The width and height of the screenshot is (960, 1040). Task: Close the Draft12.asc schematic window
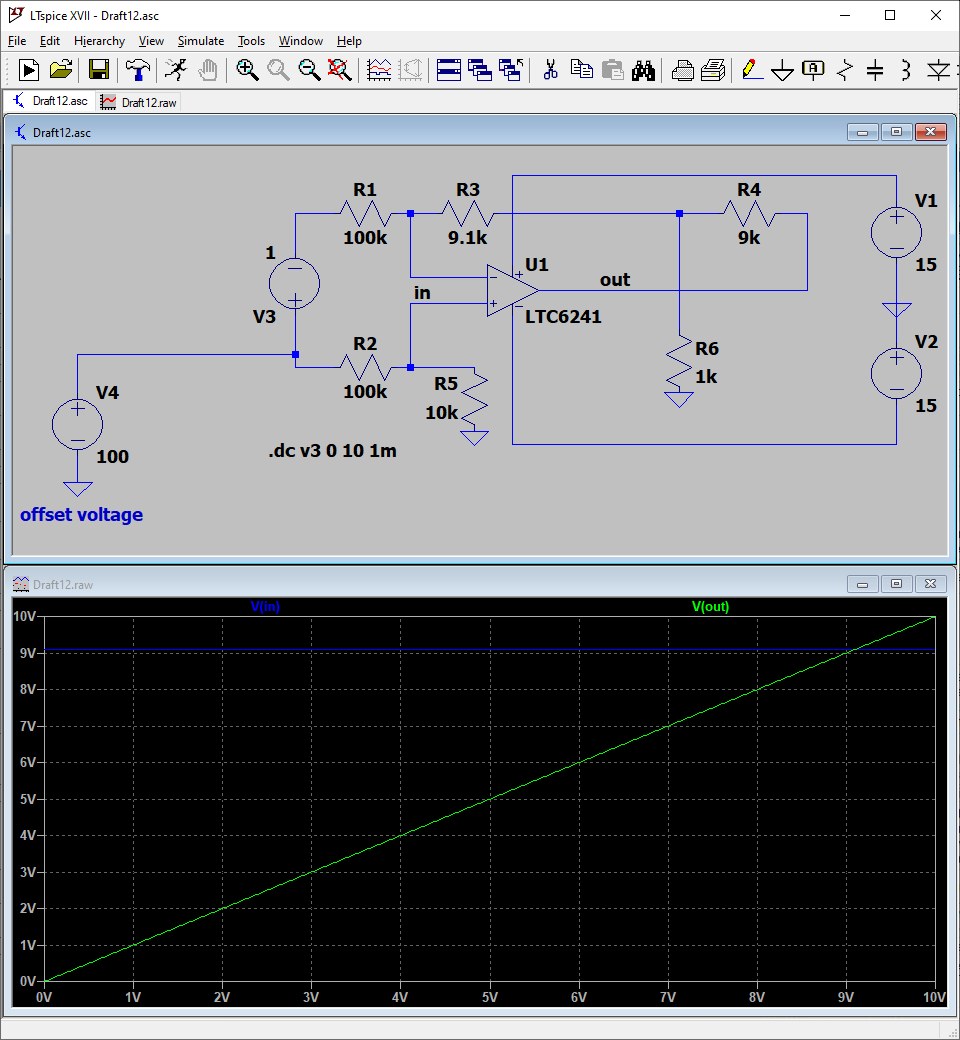click(x=930, y=131)
